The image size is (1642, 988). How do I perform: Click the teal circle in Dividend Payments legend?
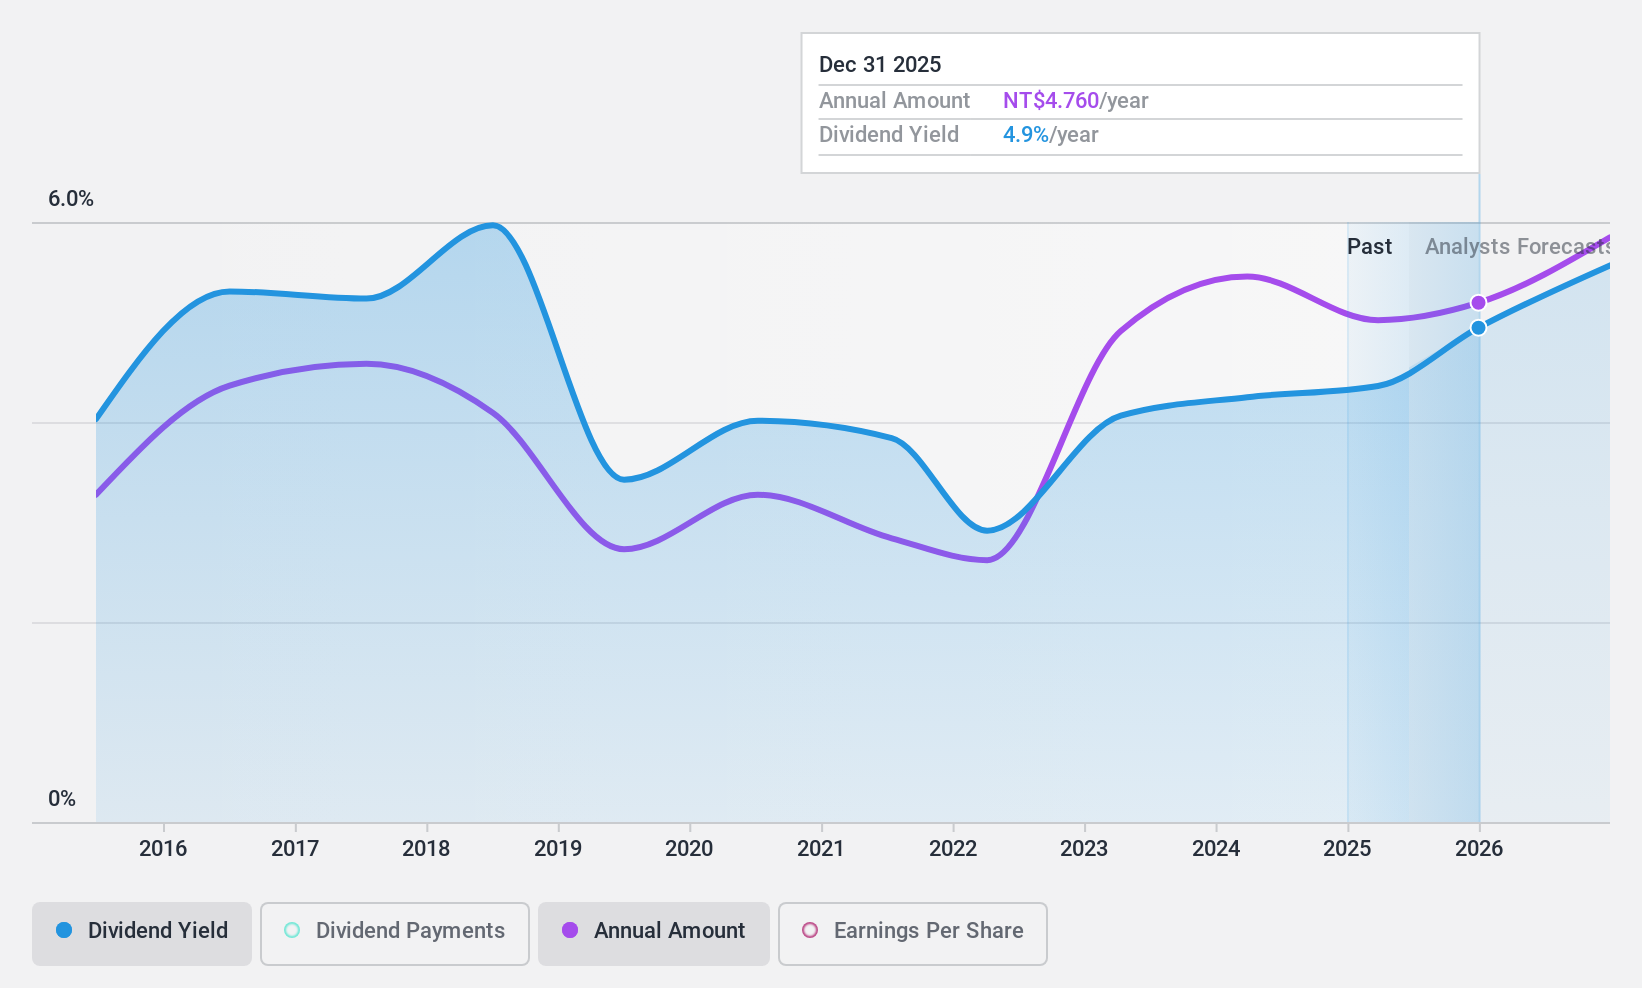point(292,930)
